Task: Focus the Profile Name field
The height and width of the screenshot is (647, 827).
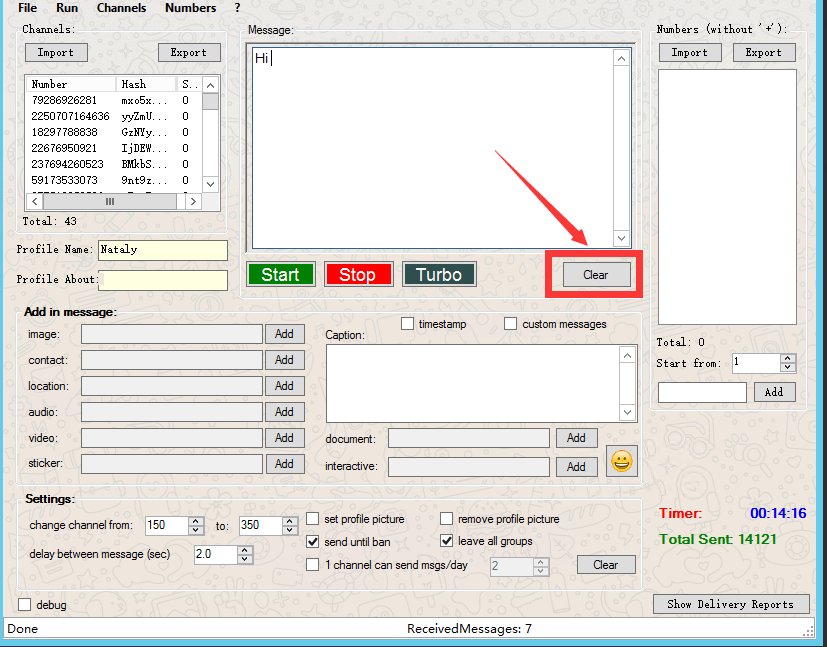Action: click(163, 250)
